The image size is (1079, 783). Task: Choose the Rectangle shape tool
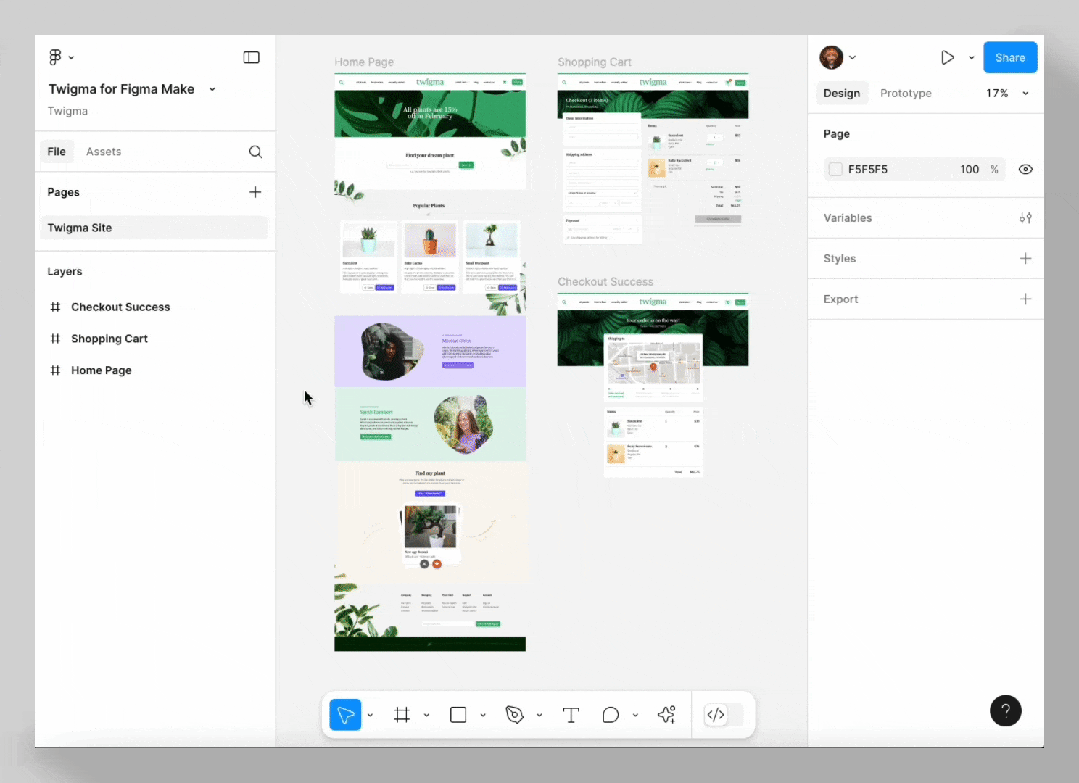pyautogui.click(x=458, y=715)
